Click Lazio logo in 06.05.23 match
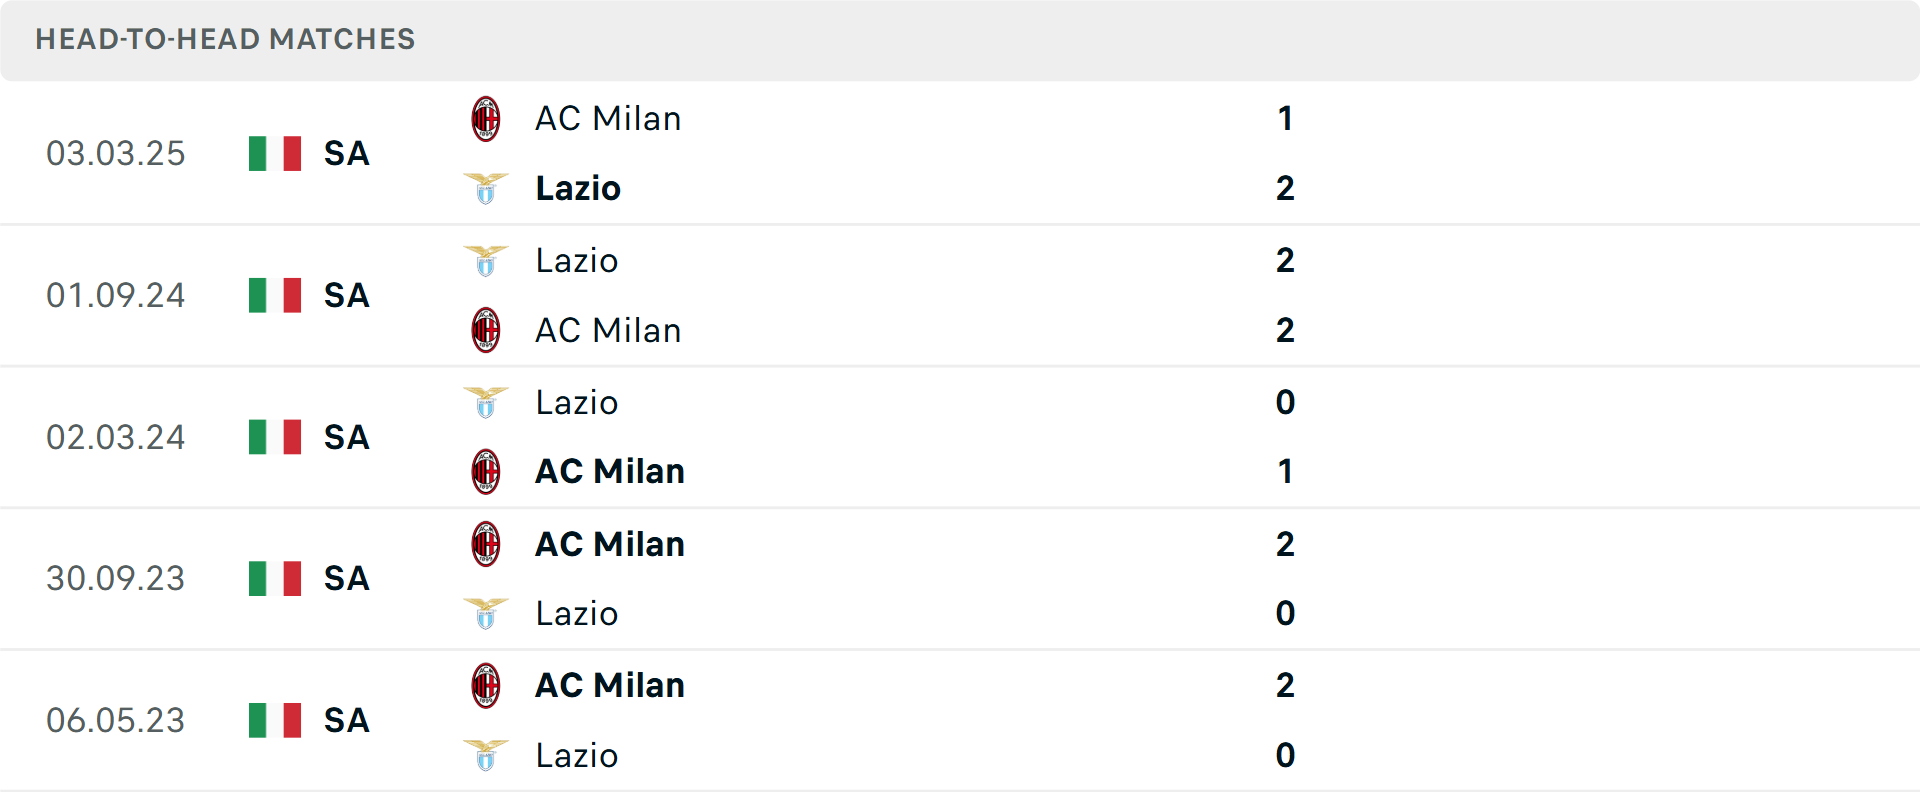Screen dimensions: 1920x792 (486, 755)
